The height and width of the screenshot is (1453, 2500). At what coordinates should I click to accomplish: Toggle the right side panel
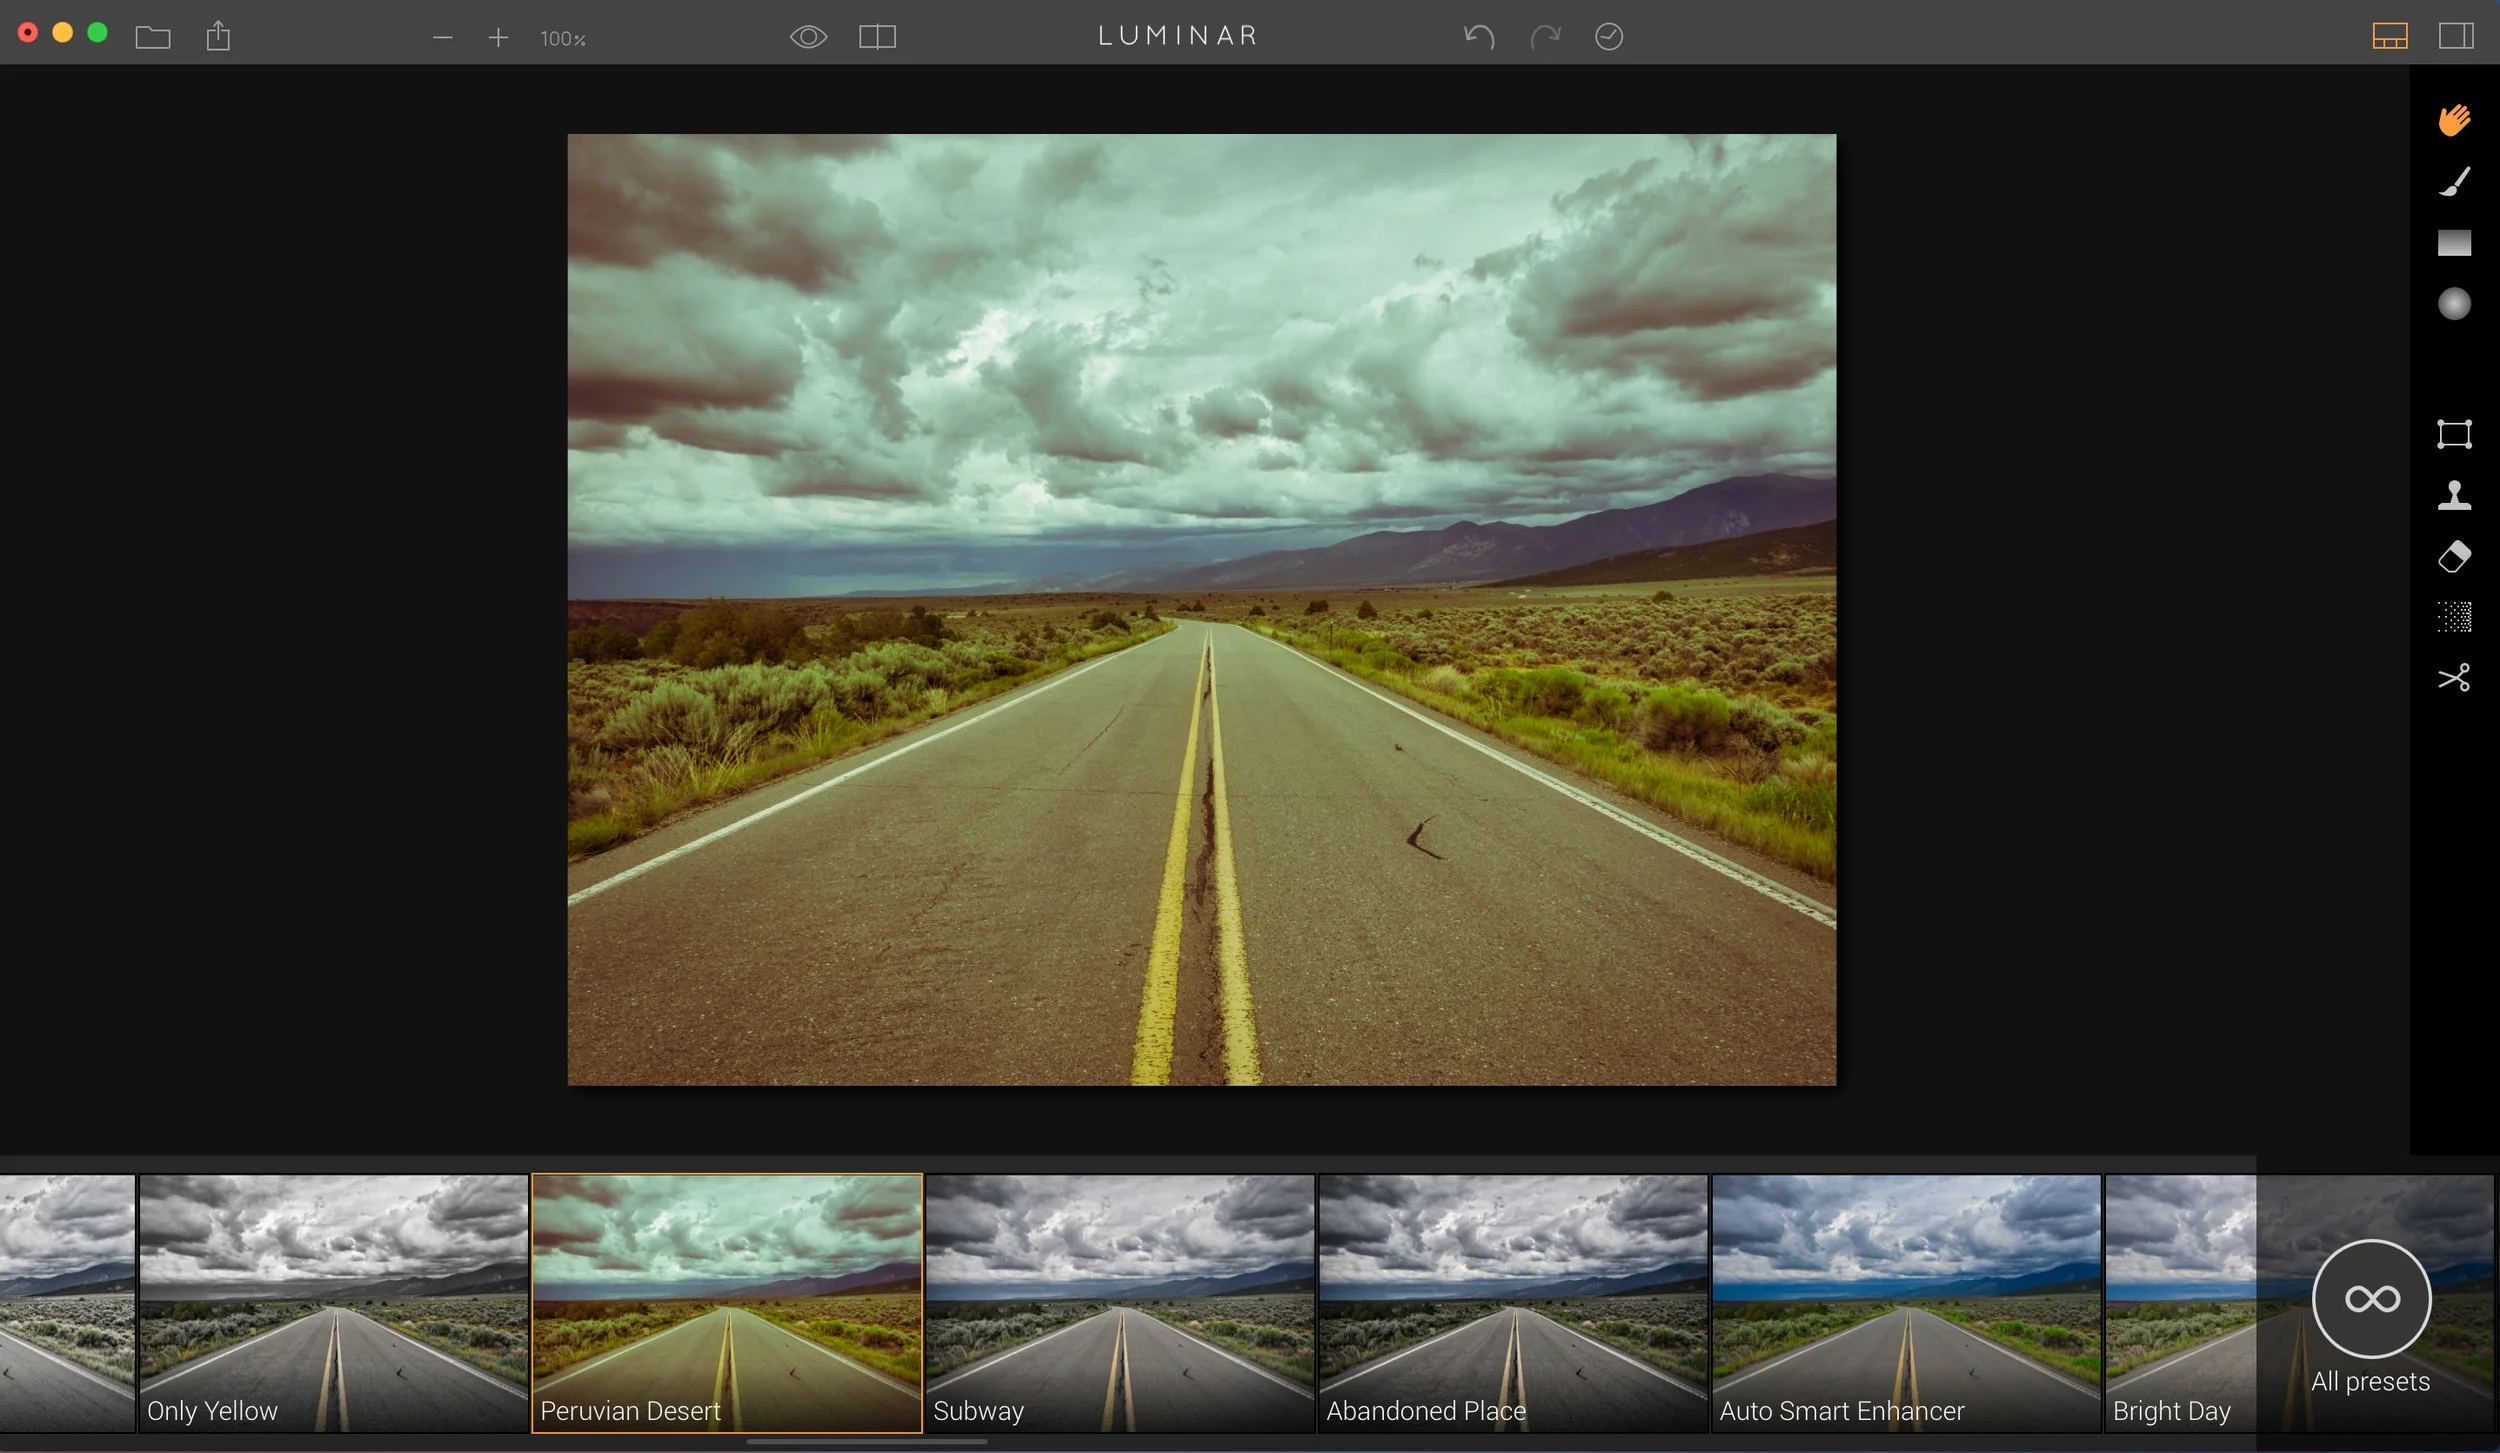click(2455, 37)
